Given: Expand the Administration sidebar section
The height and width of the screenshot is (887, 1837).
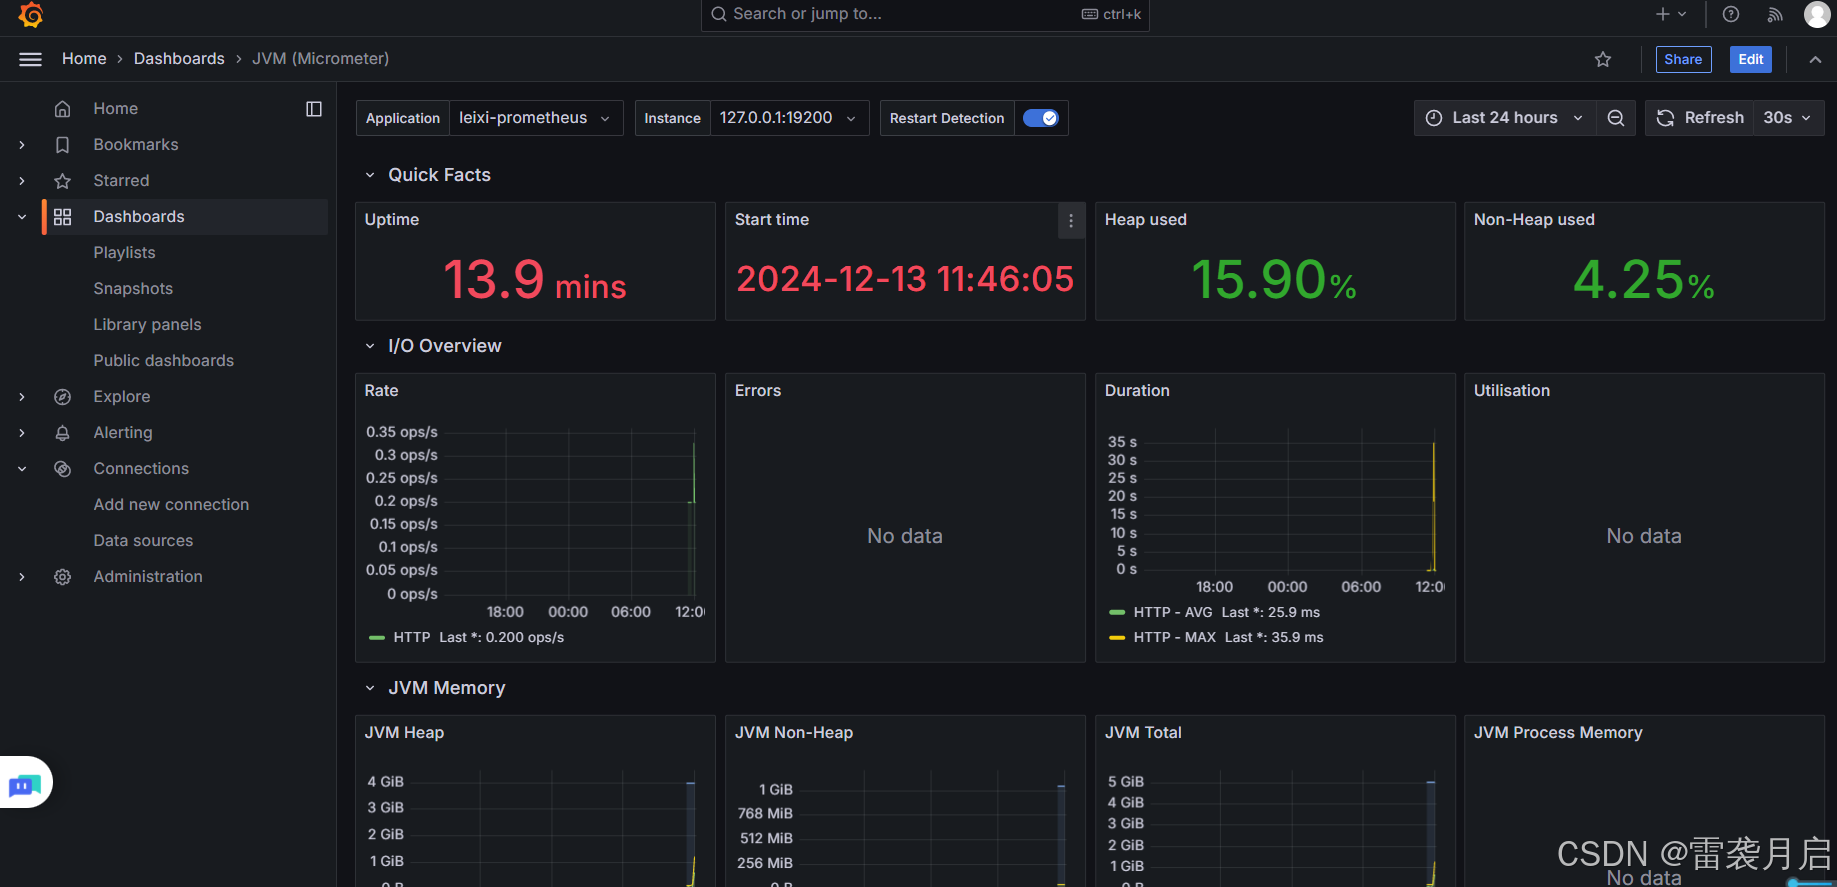Looking at the screenshot, I should coord(22,577).
